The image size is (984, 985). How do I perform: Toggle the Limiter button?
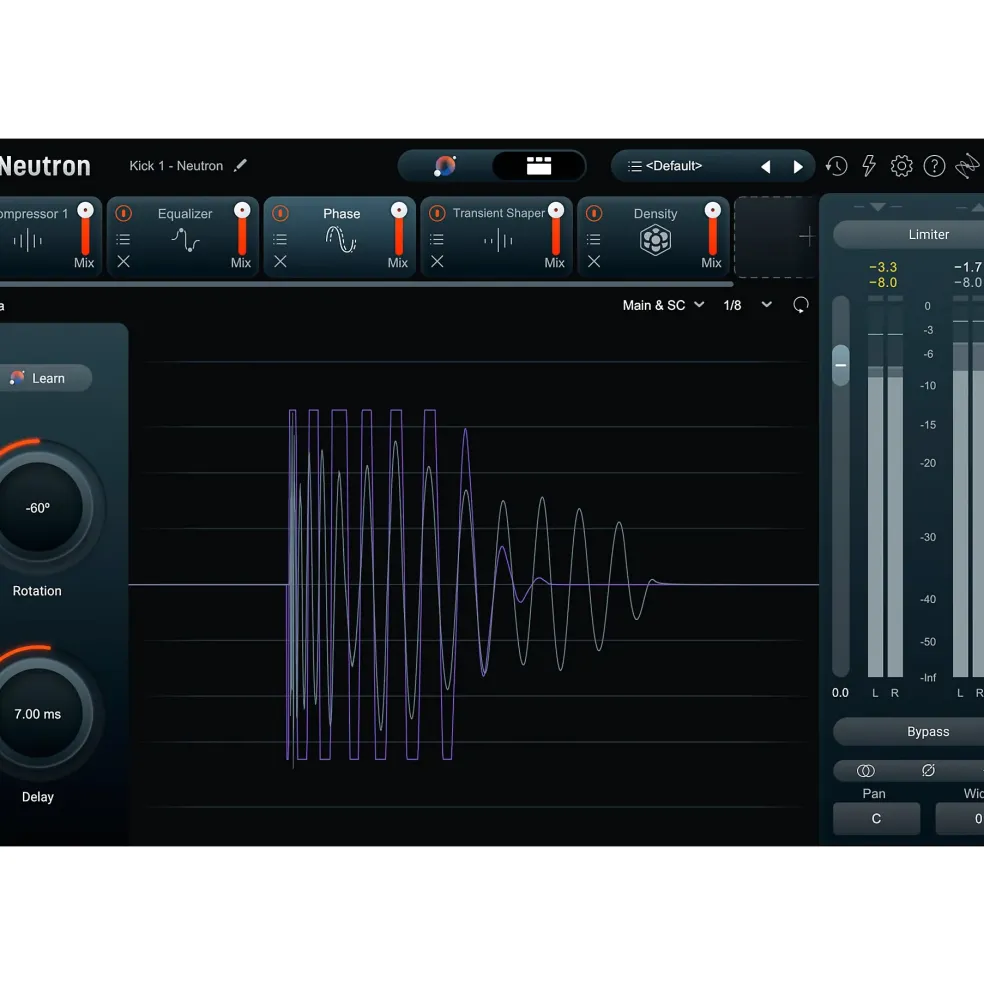click(x=909, y=234)
